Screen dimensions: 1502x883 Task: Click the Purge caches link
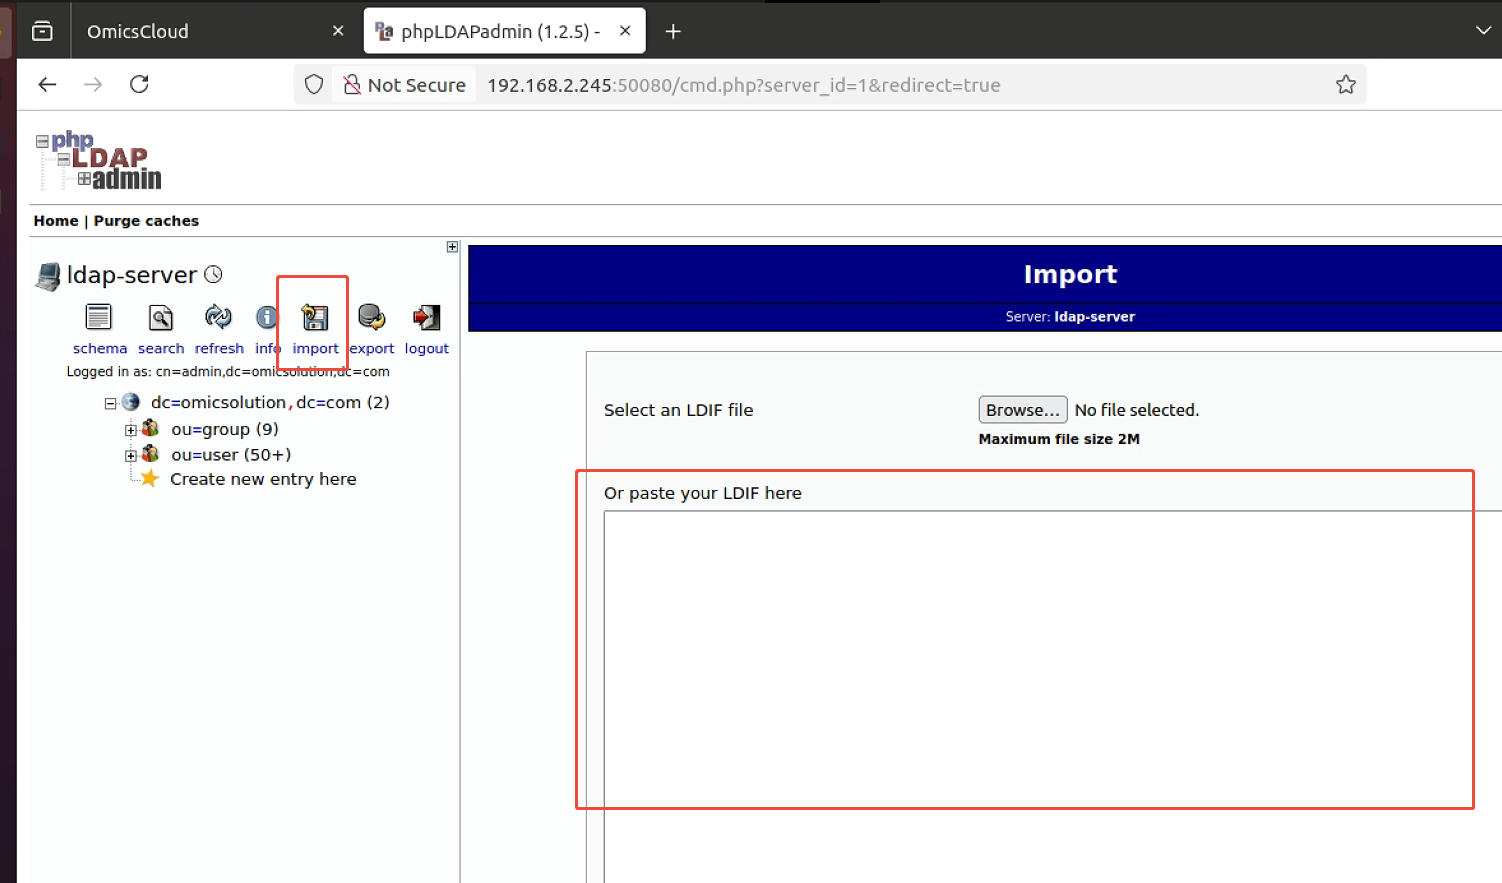146,221
